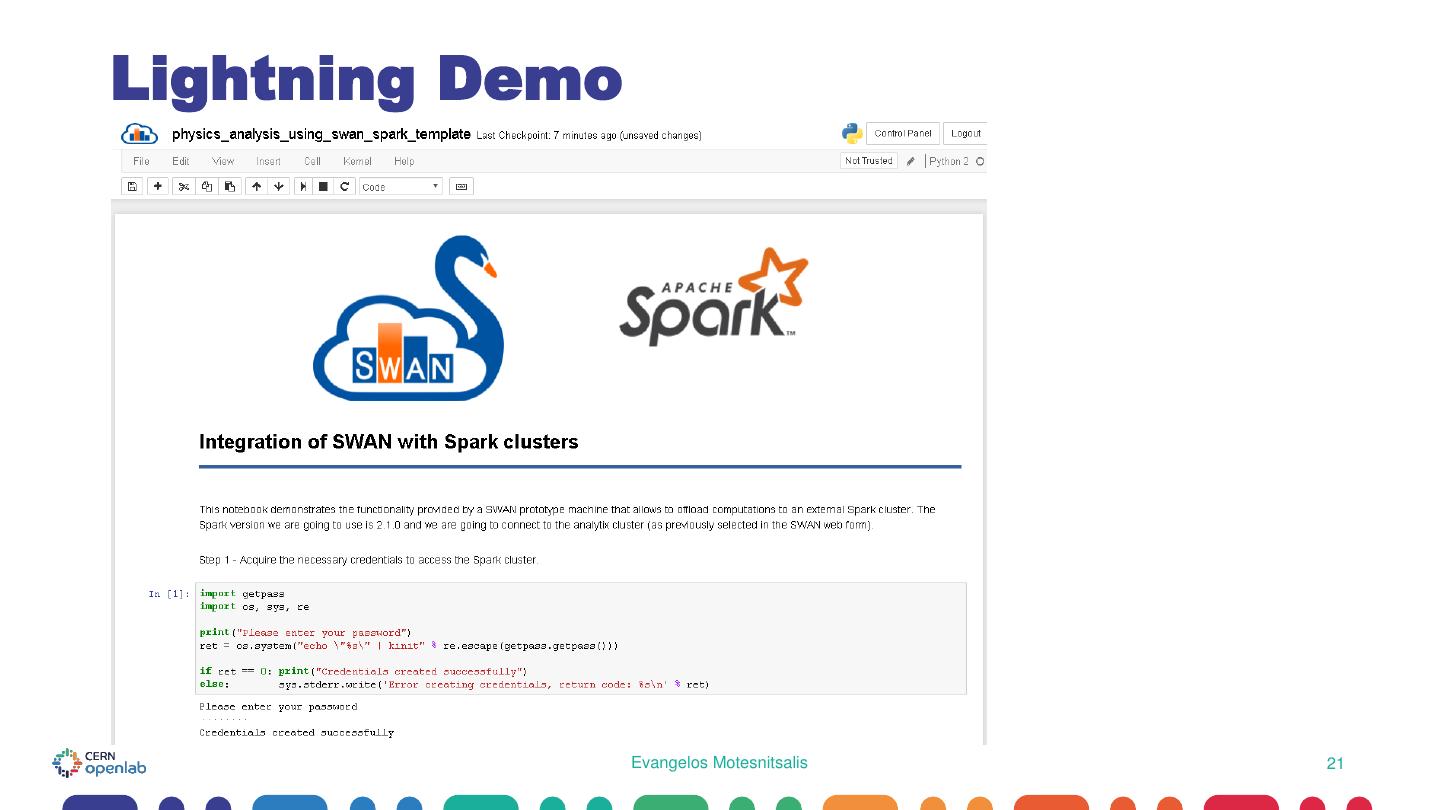Cut selected cell with scissors icon
1440x810 pixels.
pyautogui.click(x=184, y=186)
